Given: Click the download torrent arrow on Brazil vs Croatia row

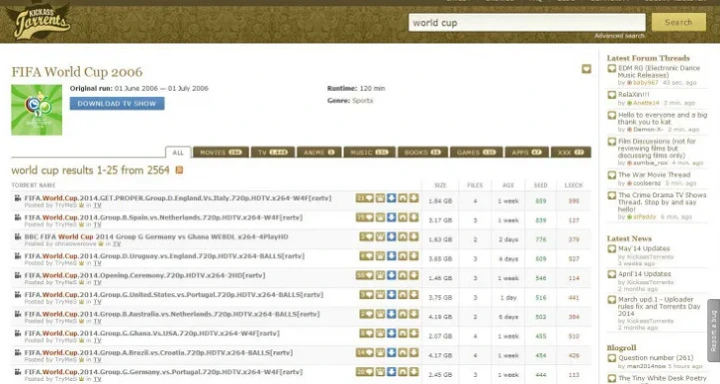Looking at the screenshot, I should click(x=414, y=352).
